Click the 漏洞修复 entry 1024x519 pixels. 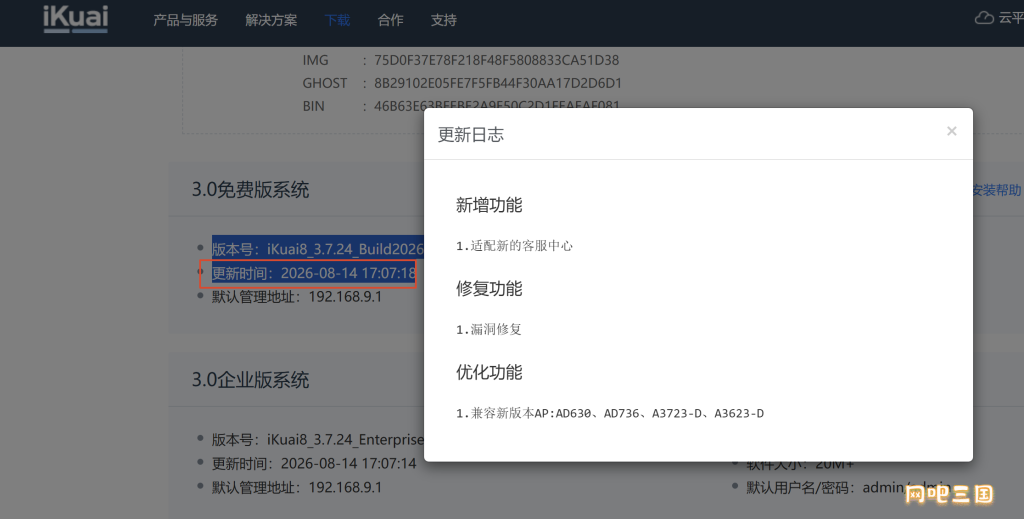(x=488, y=330)
